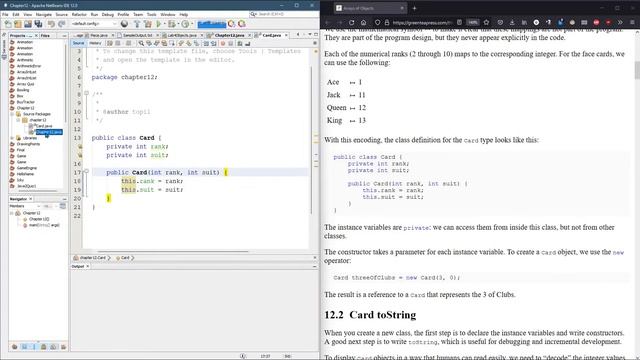Collapse constructor code fold at line 17

(x=87, y=171)
